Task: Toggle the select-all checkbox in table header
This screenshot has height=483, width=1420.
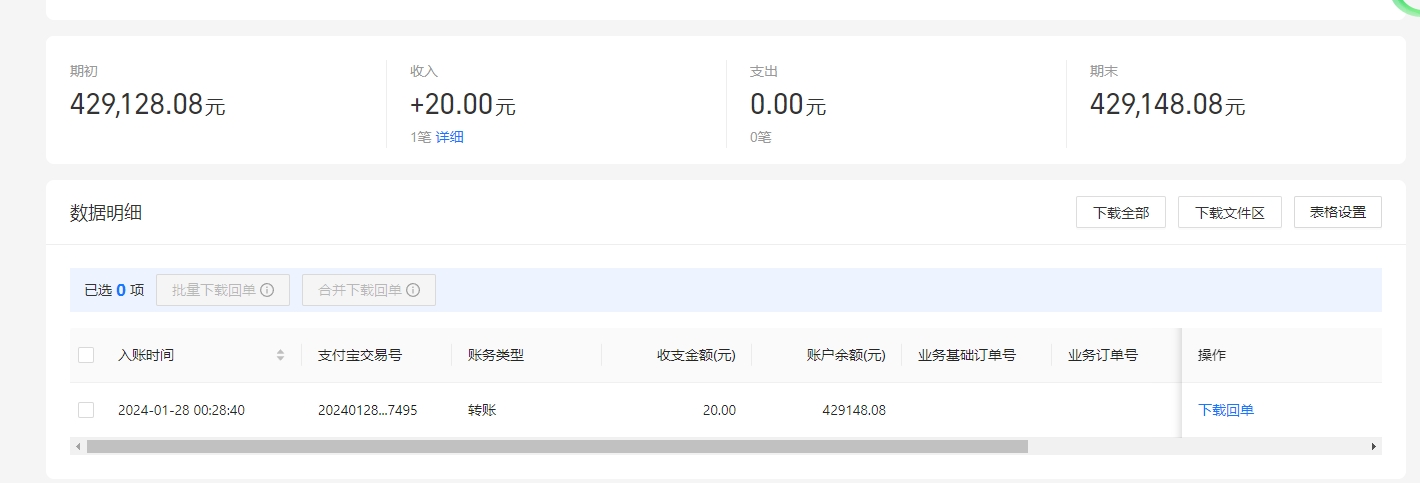Action: tap(86, 355)
